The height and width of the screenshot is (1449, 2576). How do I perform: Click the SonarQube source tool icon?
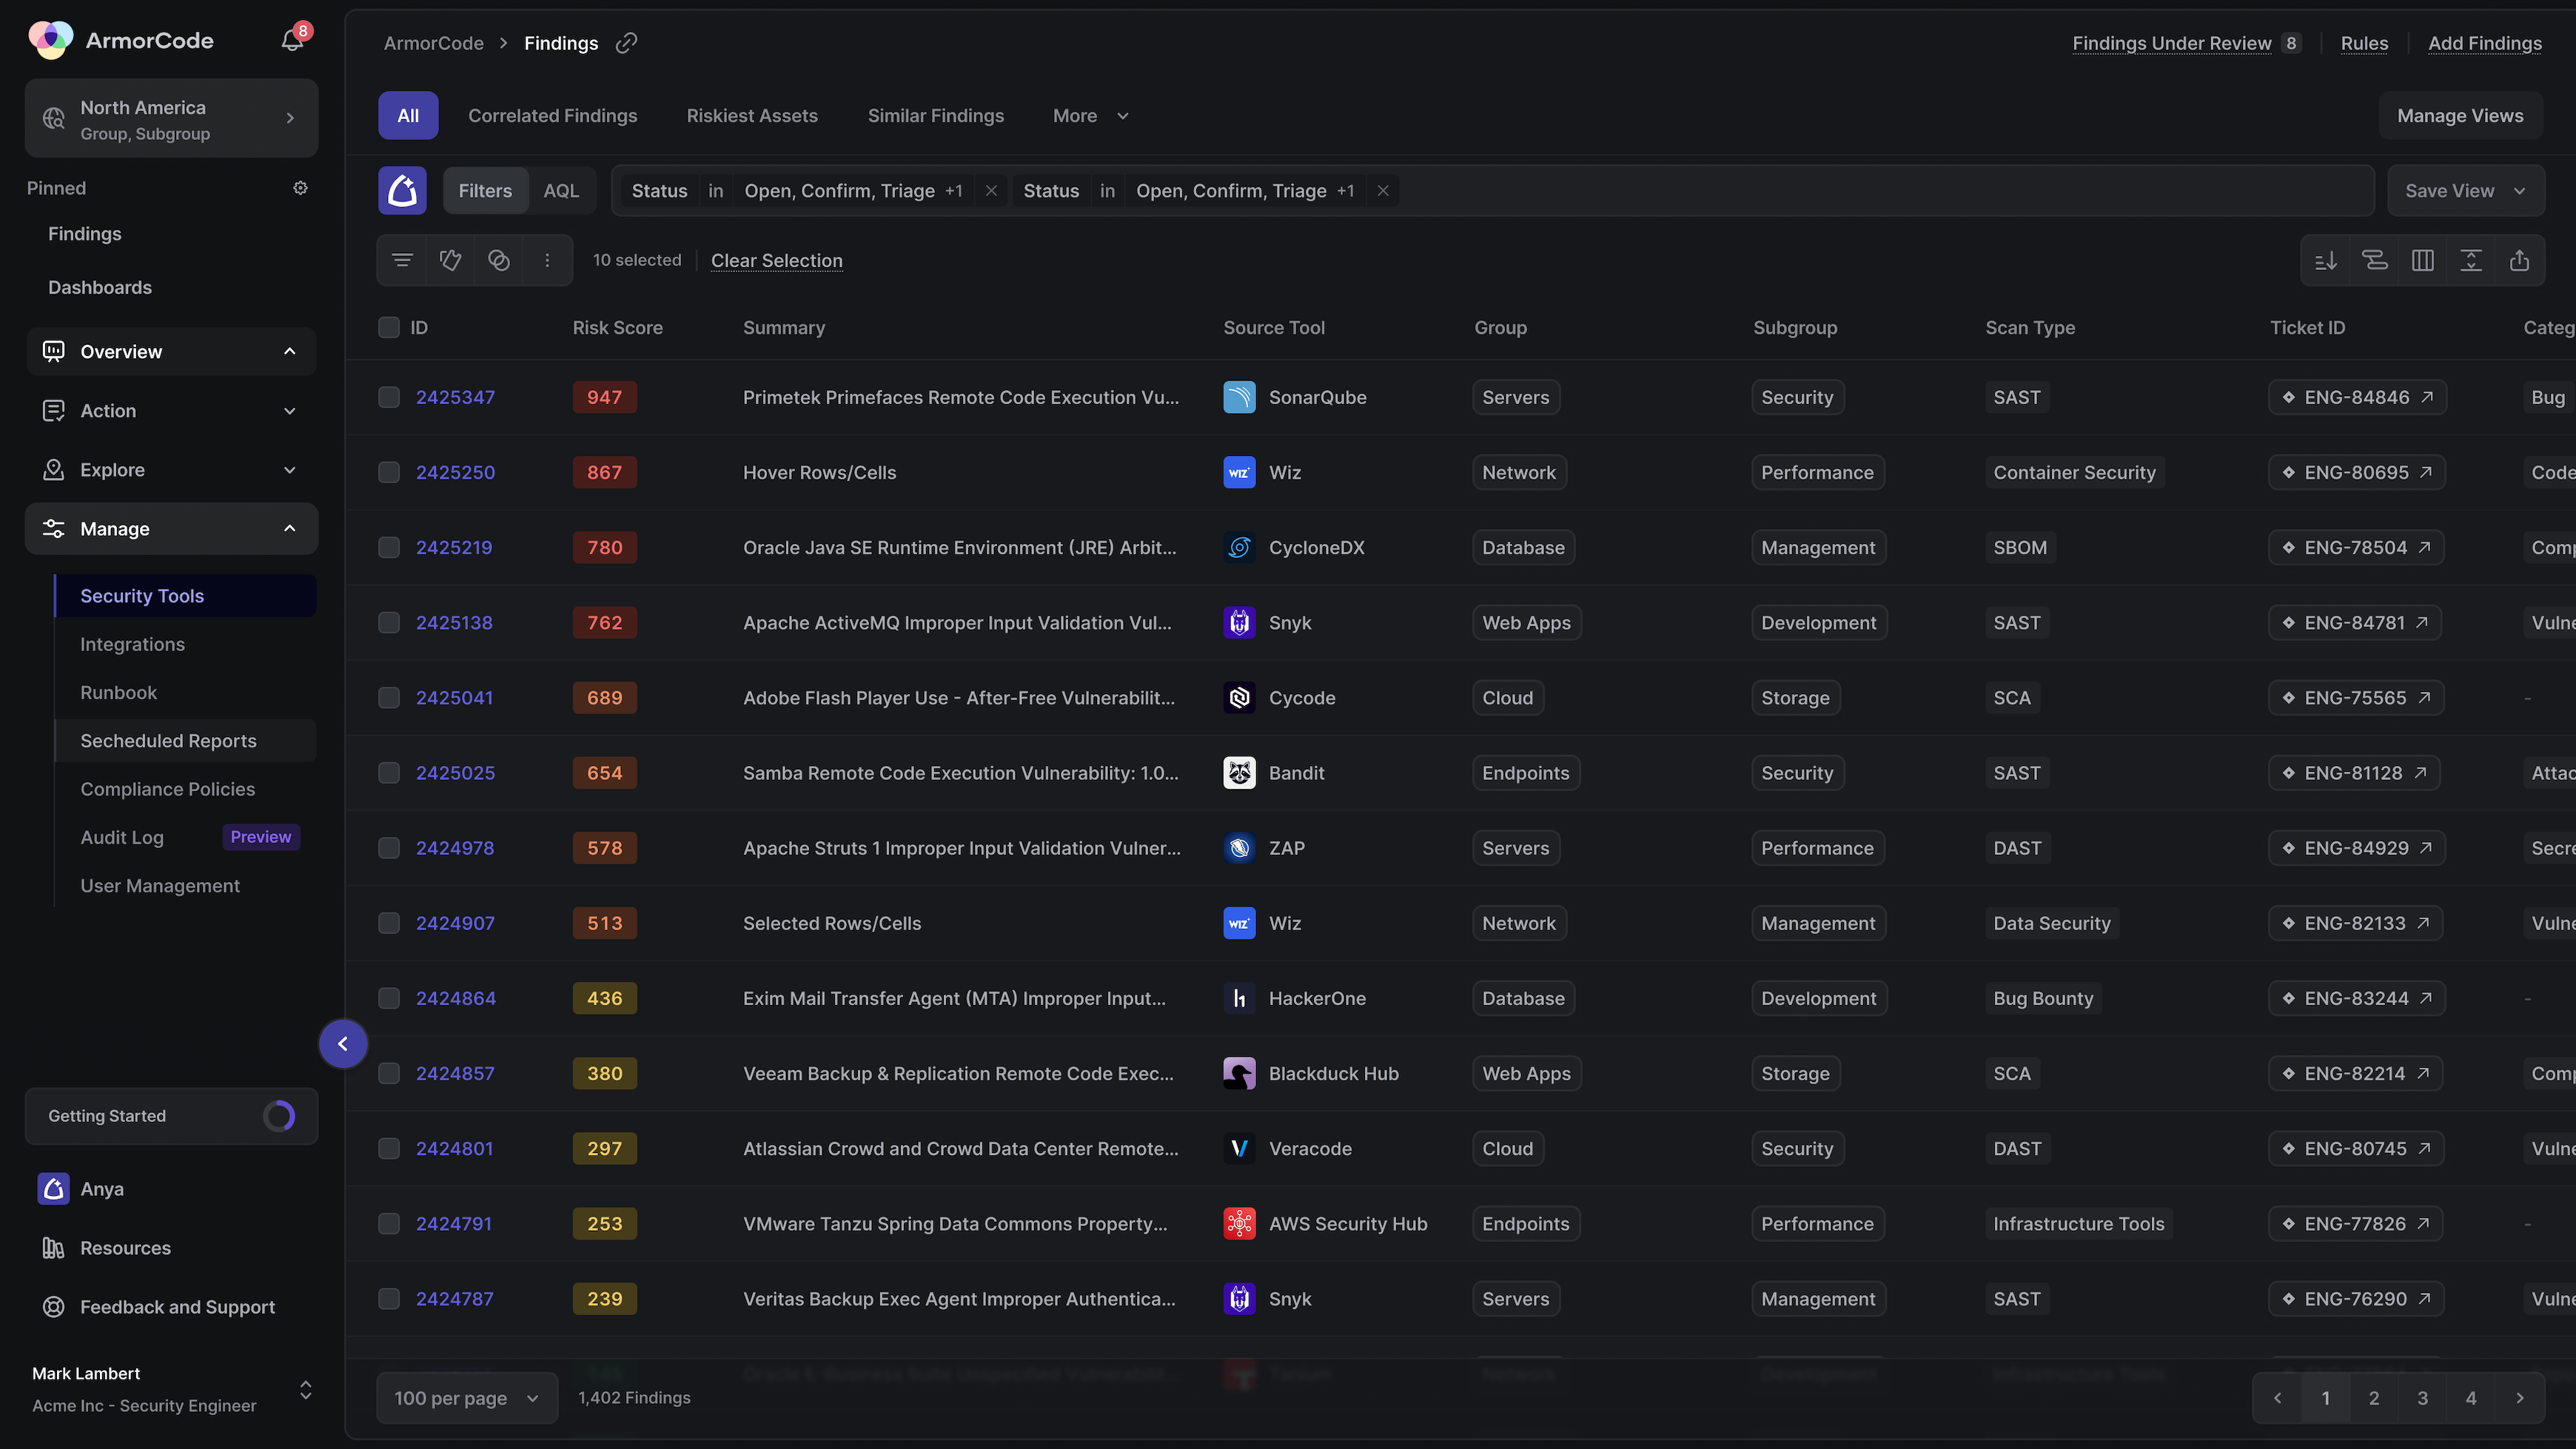1239,397
